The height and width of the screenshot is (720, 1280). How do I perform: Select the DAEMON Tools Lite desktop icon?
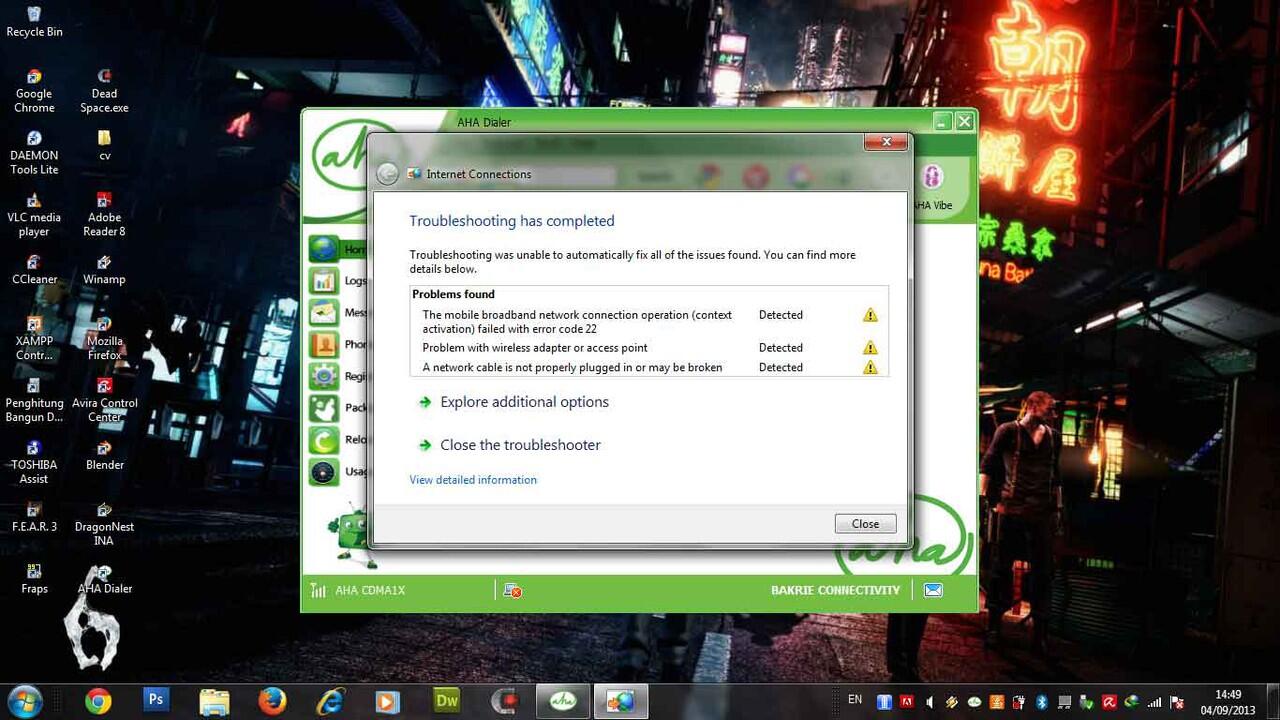click(34, 153)
